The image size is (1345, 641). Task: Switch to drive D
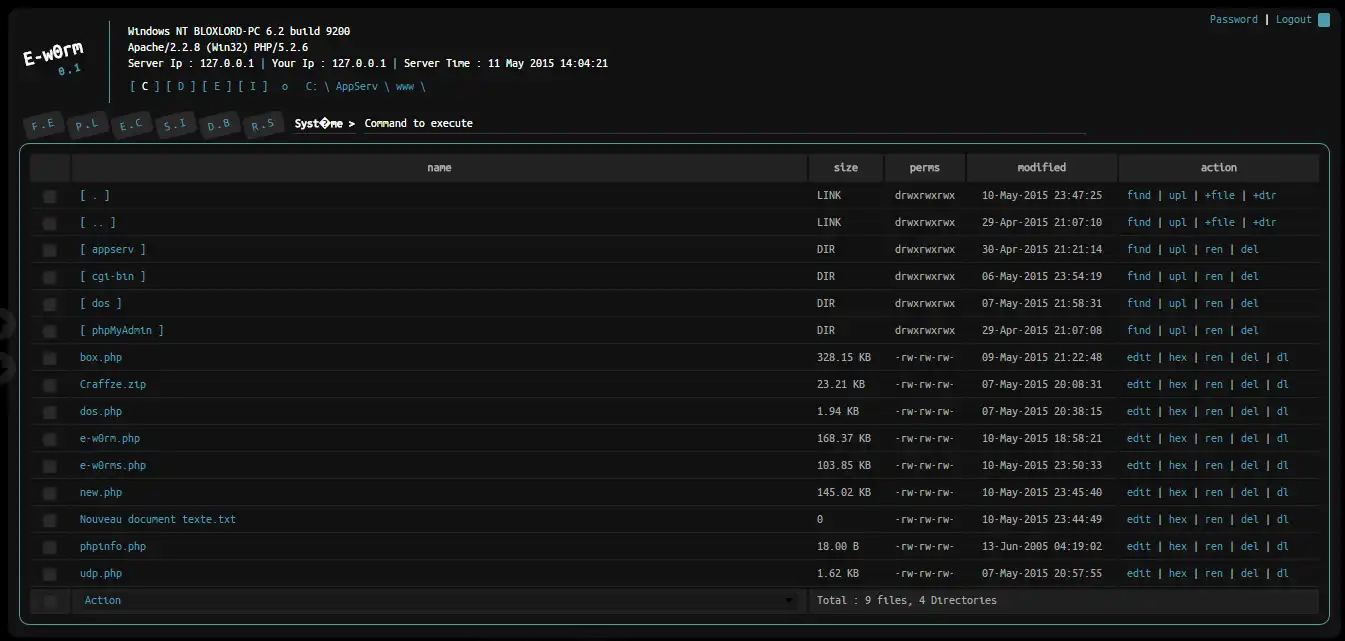click(181, 87)
